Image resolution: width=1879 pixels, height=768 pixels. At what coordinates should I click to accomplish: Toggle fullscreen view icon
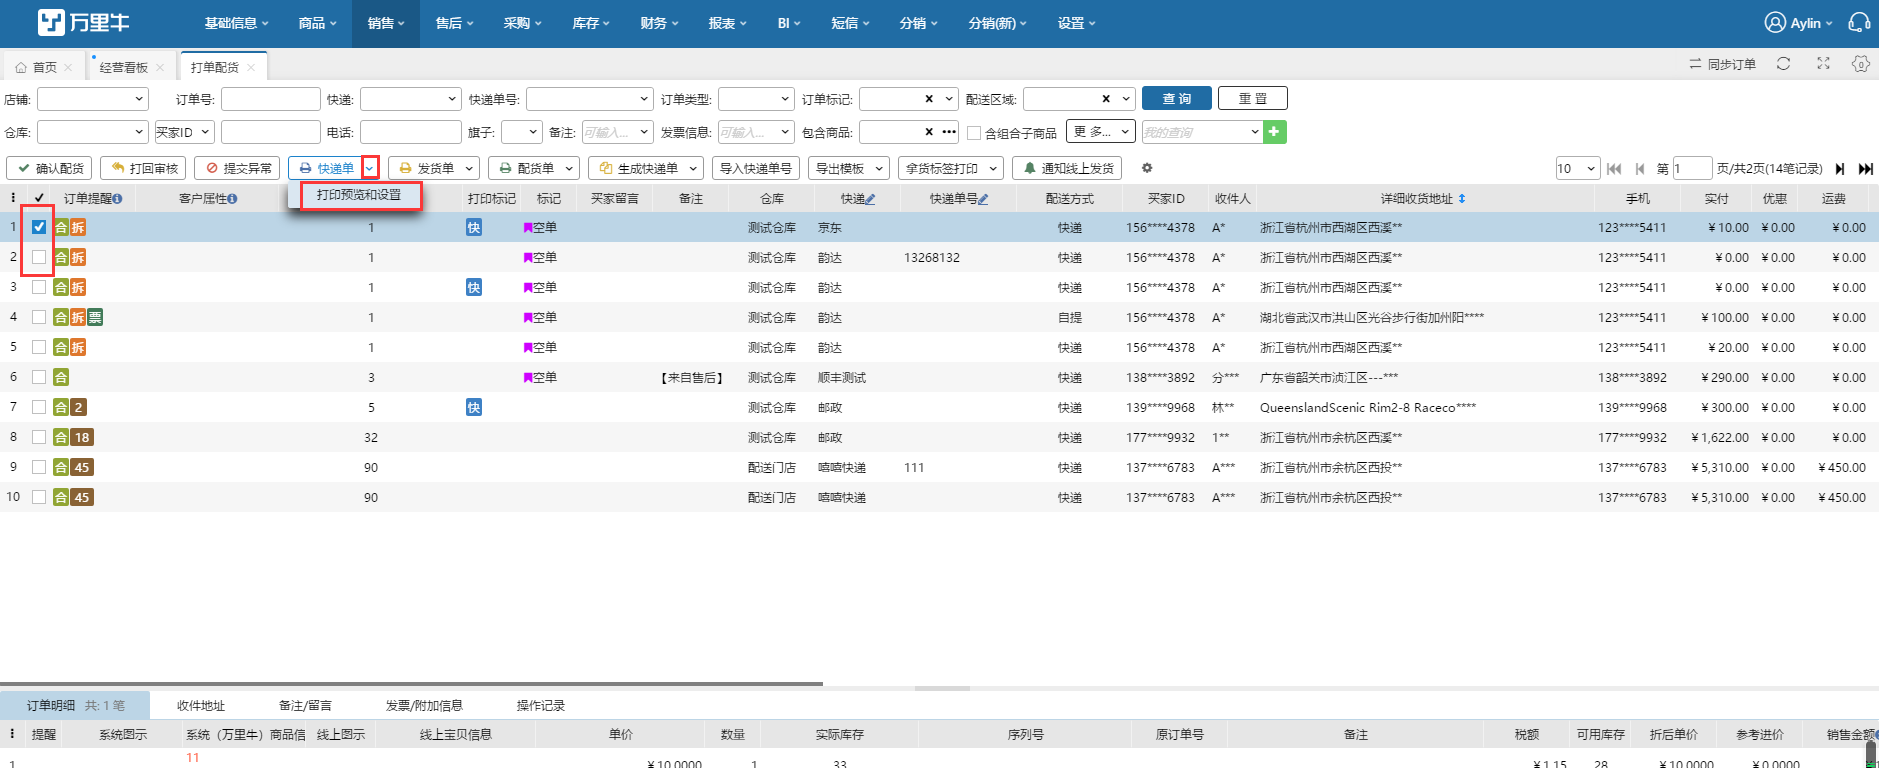pos(1823,63)
